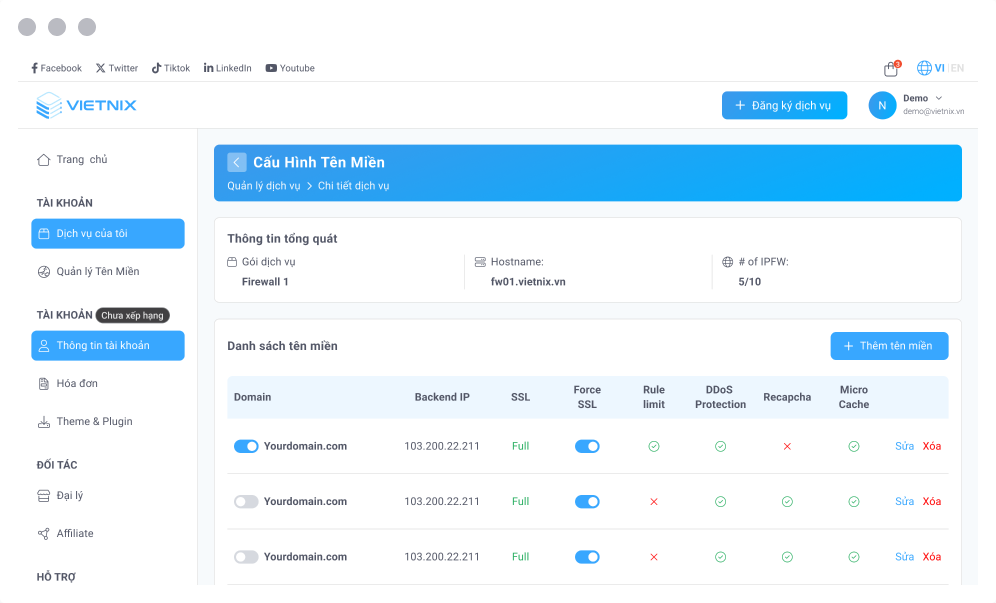Open Quản lý Tên Miền in sidebar
The width and height of the screenshot is (996, 603).
click(x=97, y=271)
